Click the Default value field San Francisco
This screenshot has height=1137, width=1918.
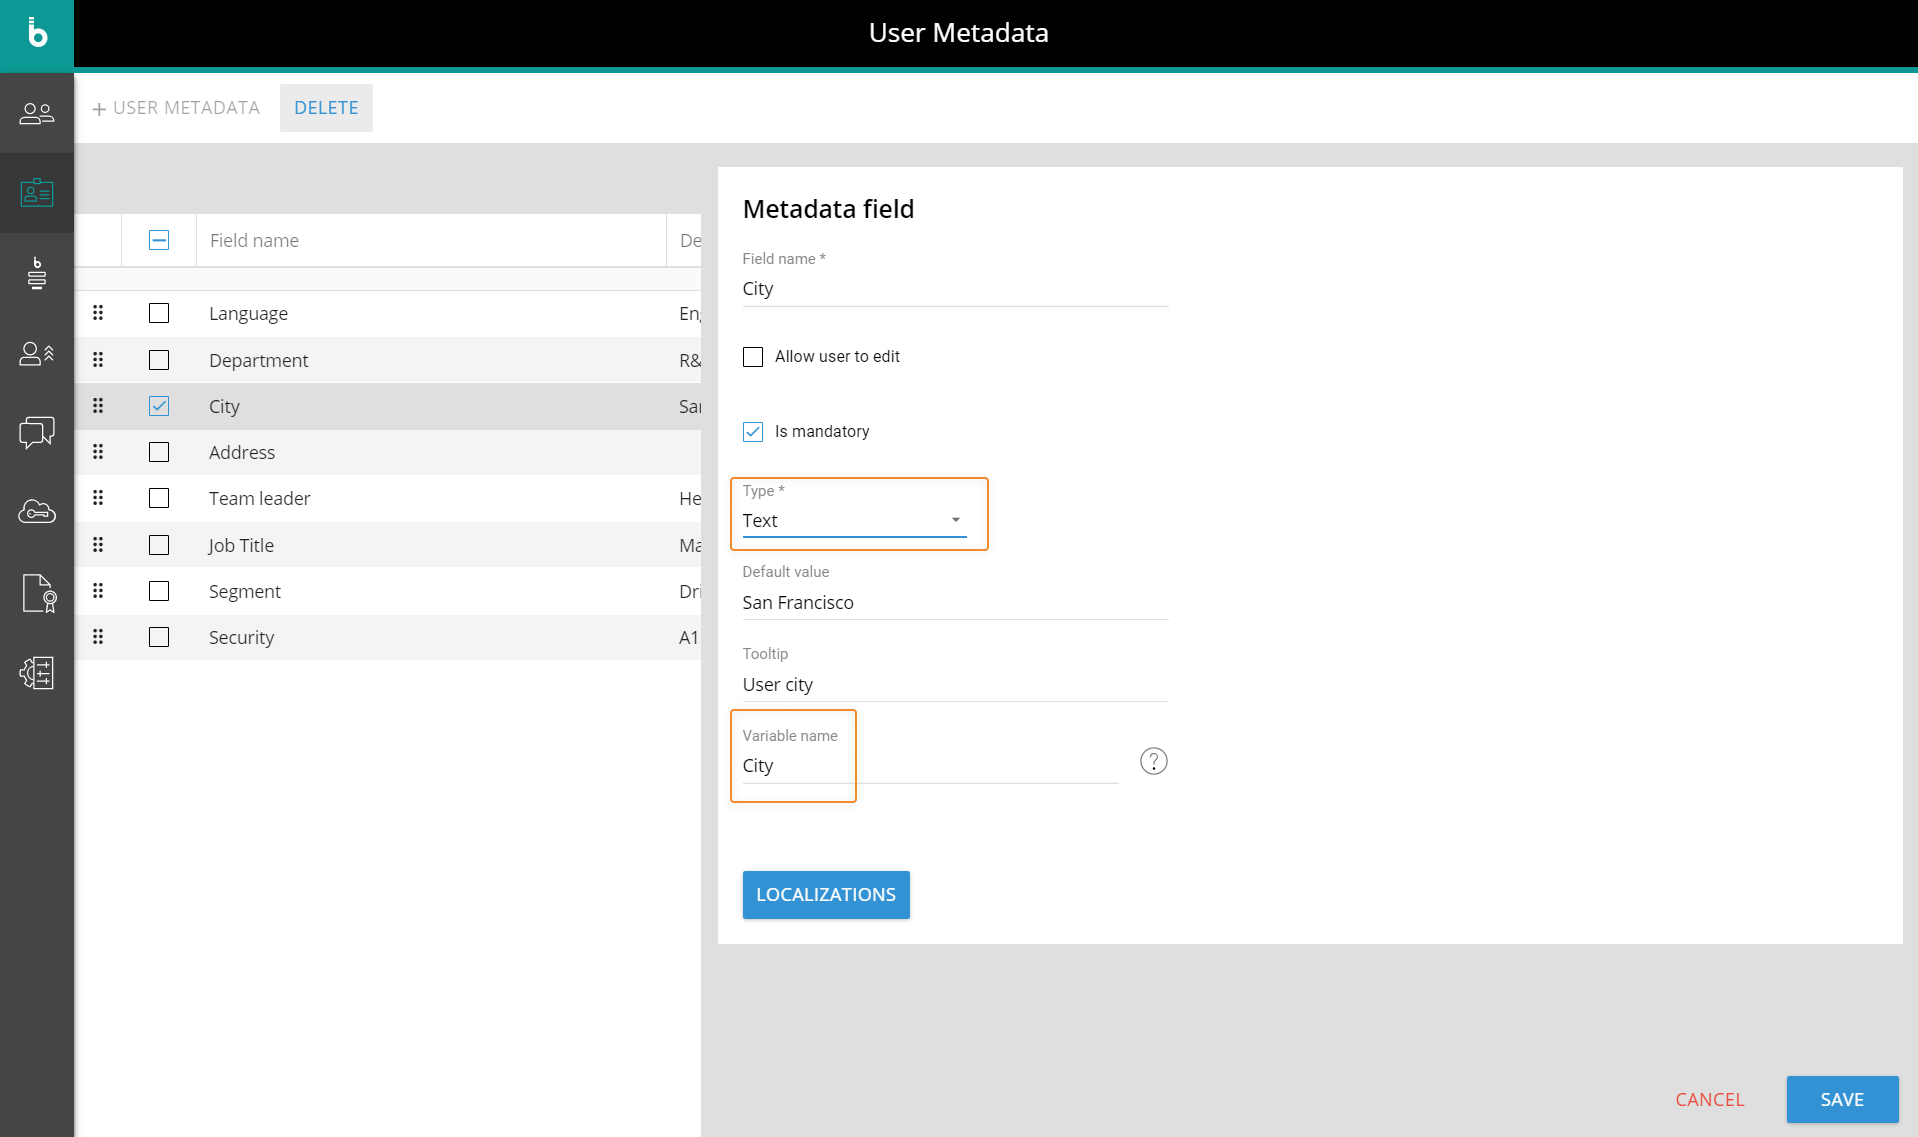[954, 602]
